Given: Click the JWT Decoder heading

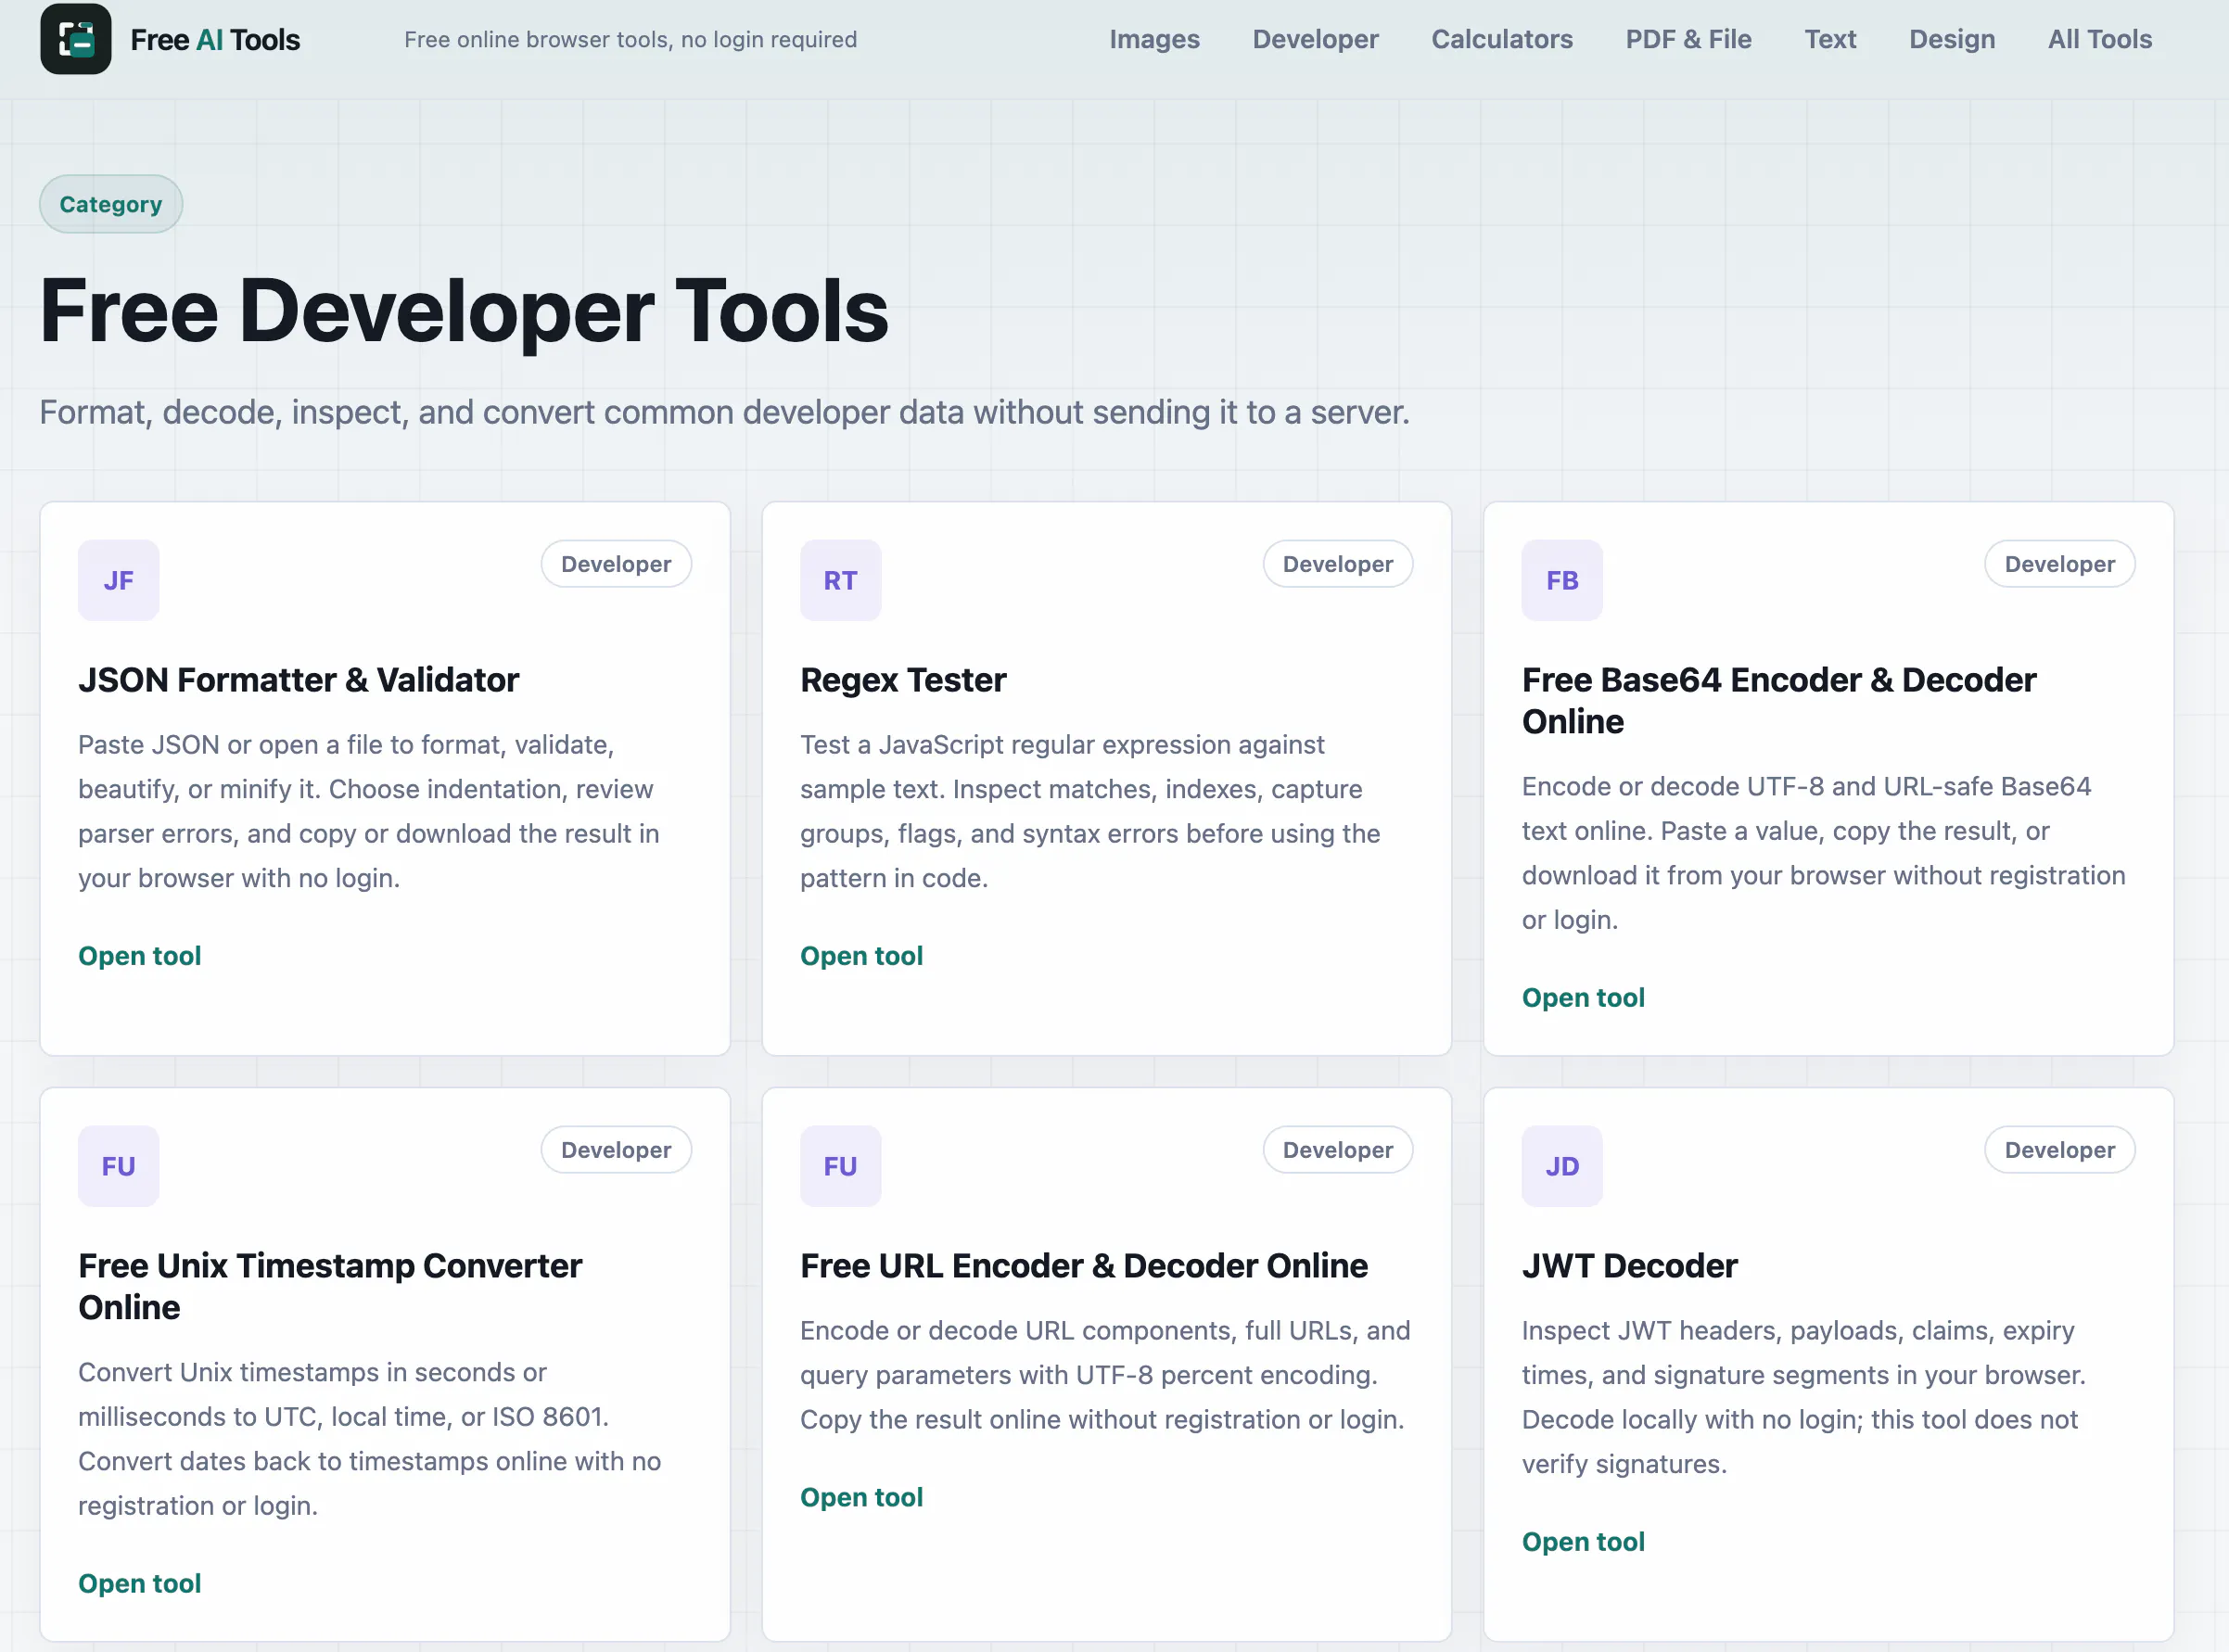Looking at the screenshot, I should pyautogui.click(x=1630, y=1266).
